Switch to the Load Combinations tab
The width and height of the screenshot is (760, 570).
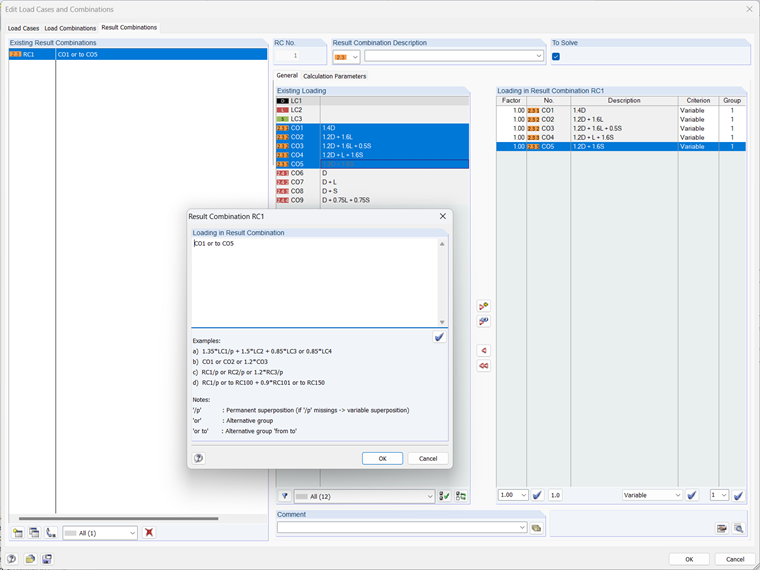coord(70,28)
